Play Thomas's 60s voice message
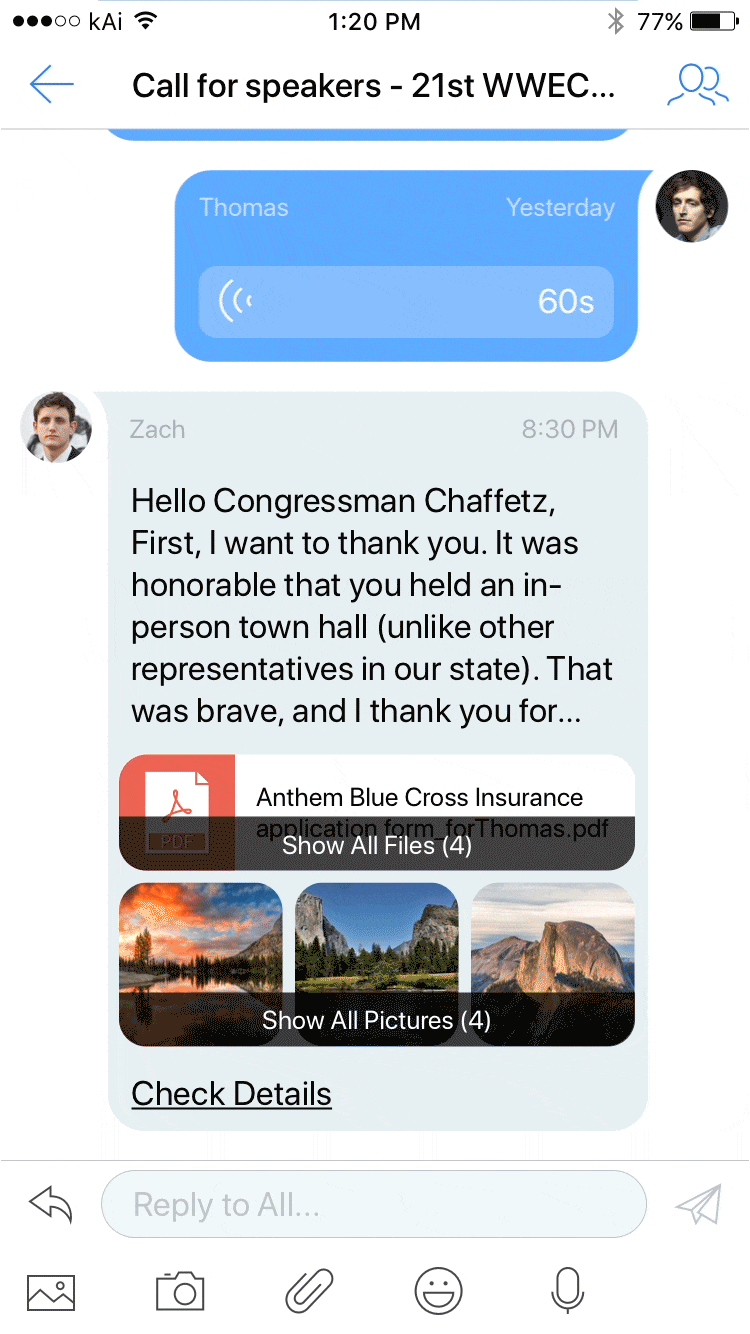 [x=406, y=301]
